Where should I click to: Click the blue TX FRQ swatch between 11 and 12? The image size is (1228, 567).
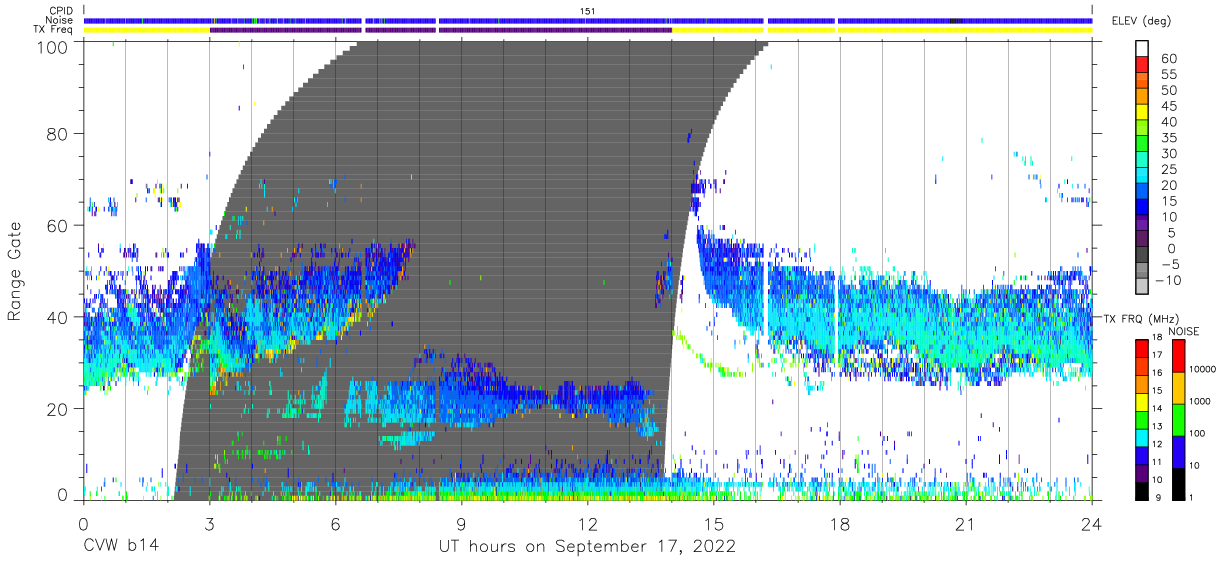(1141, 455)
